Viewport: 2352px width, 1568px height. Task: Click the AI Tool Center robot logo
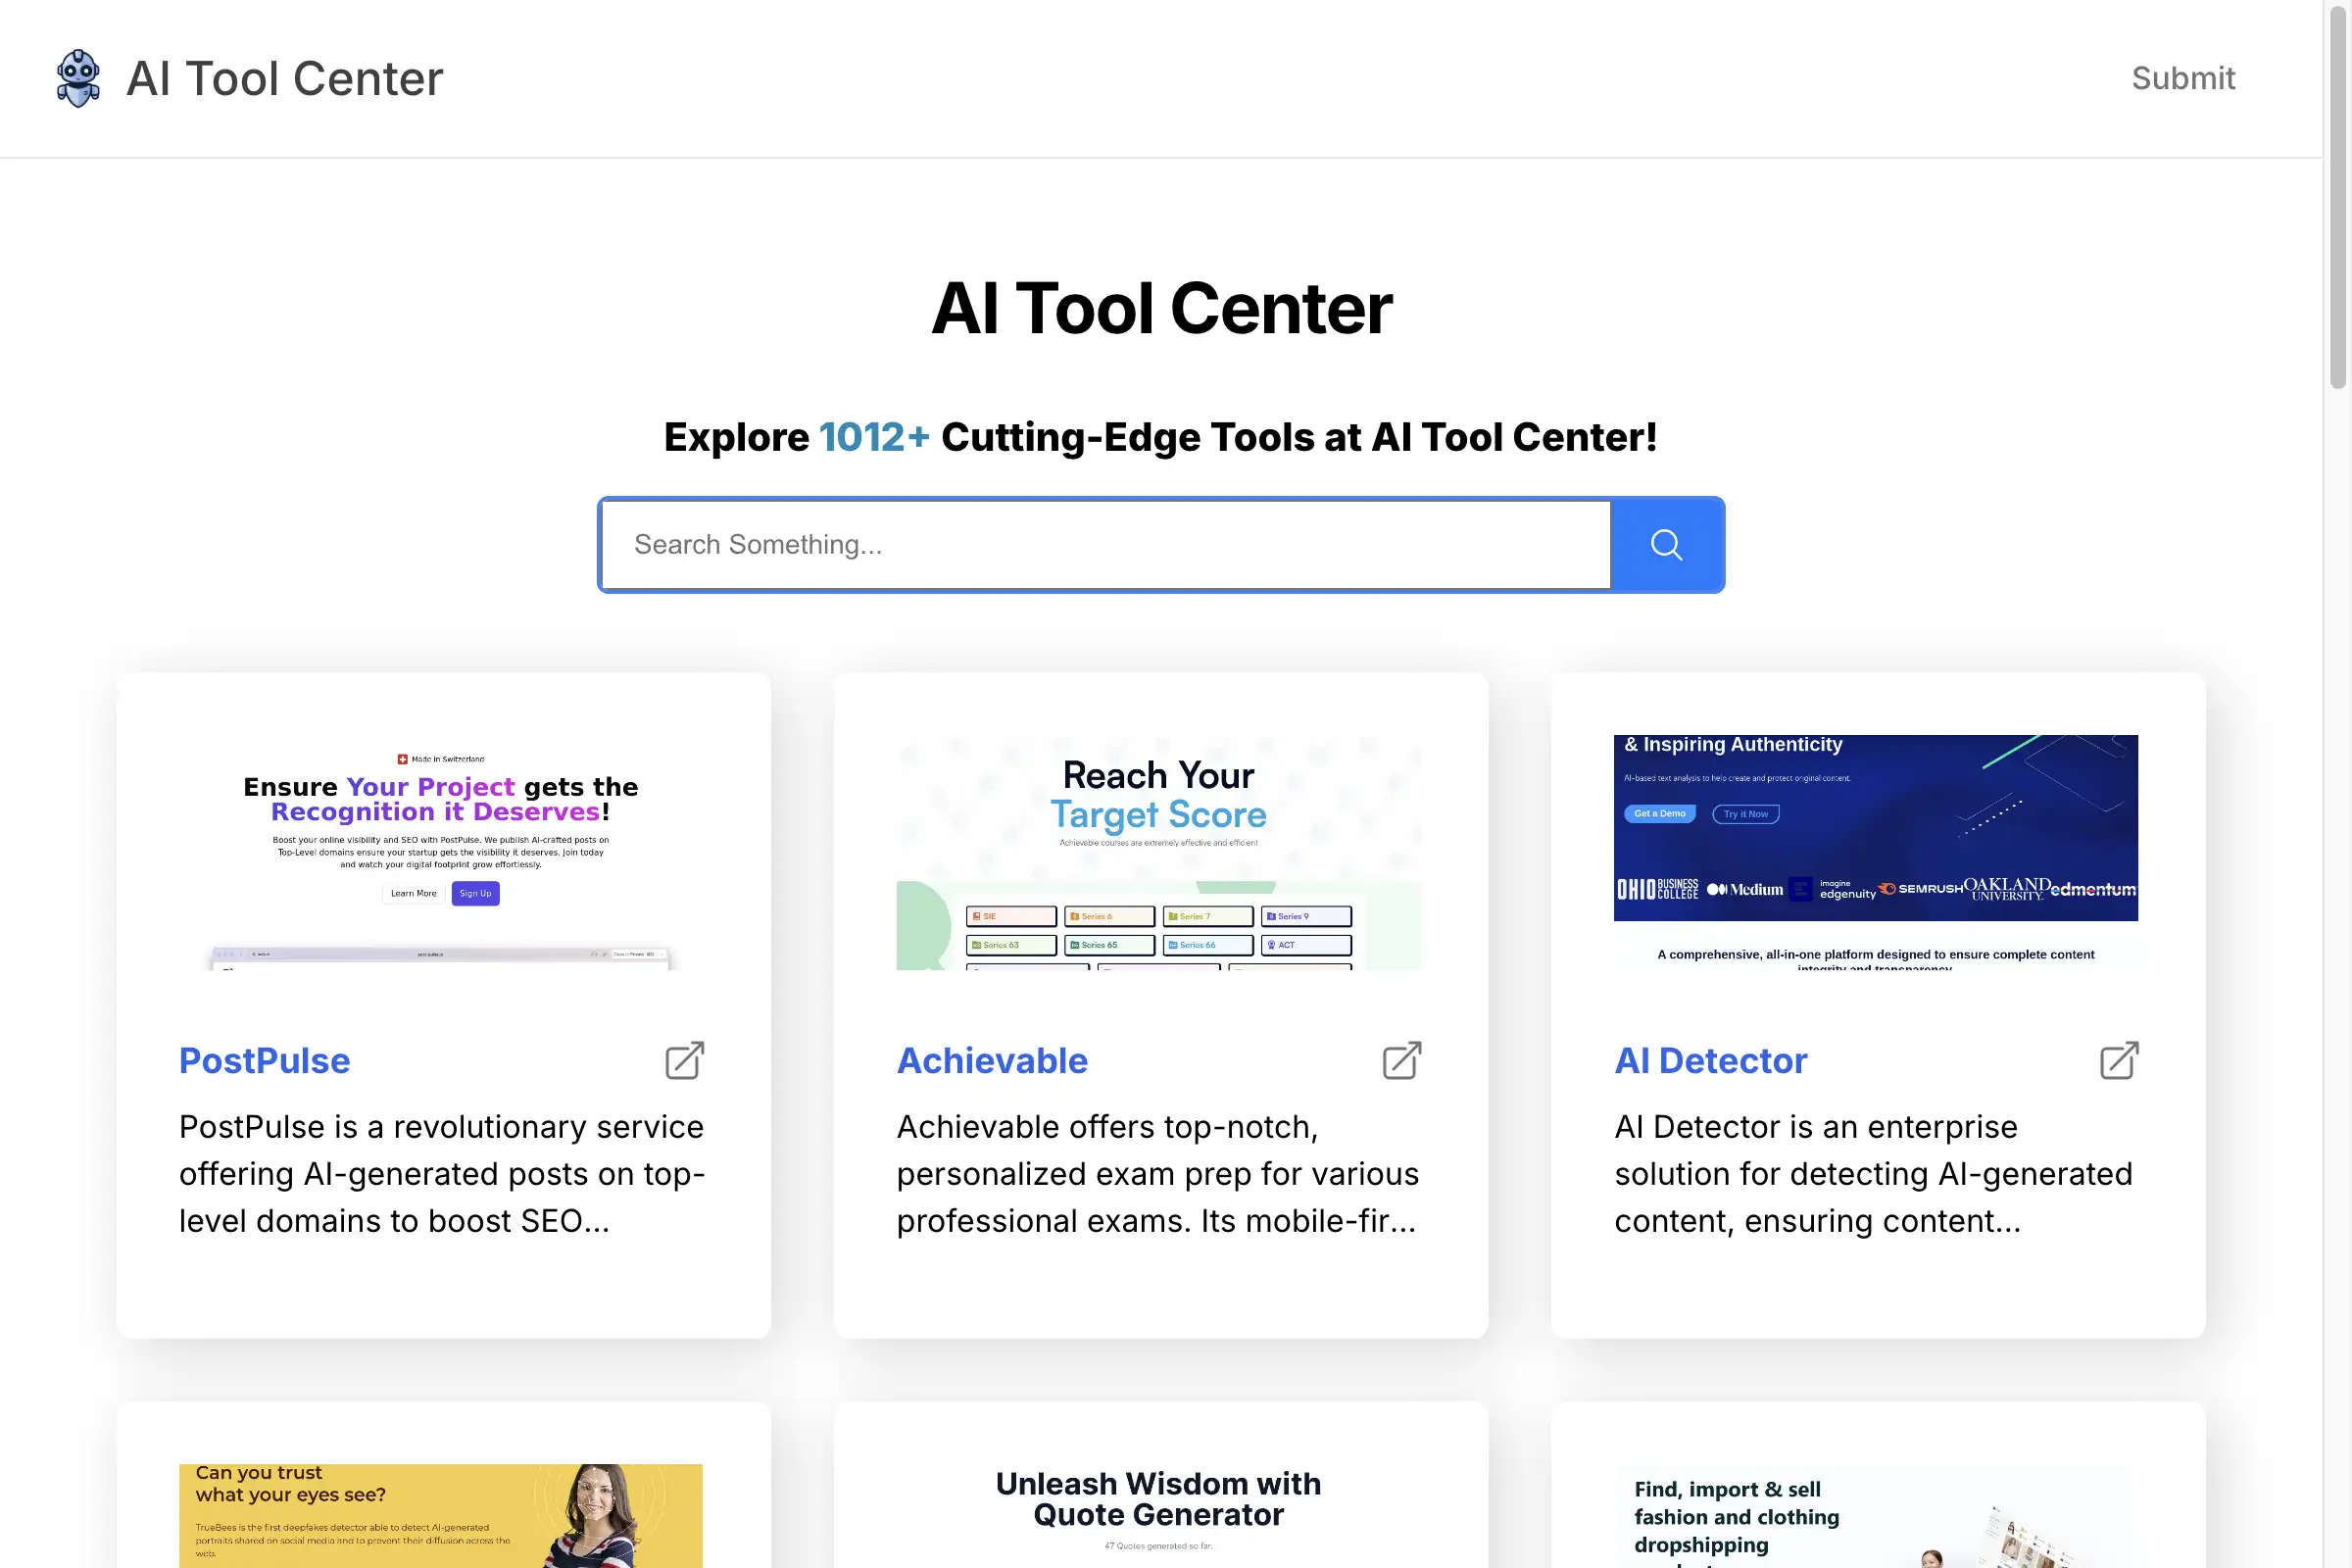pos(77,77)
